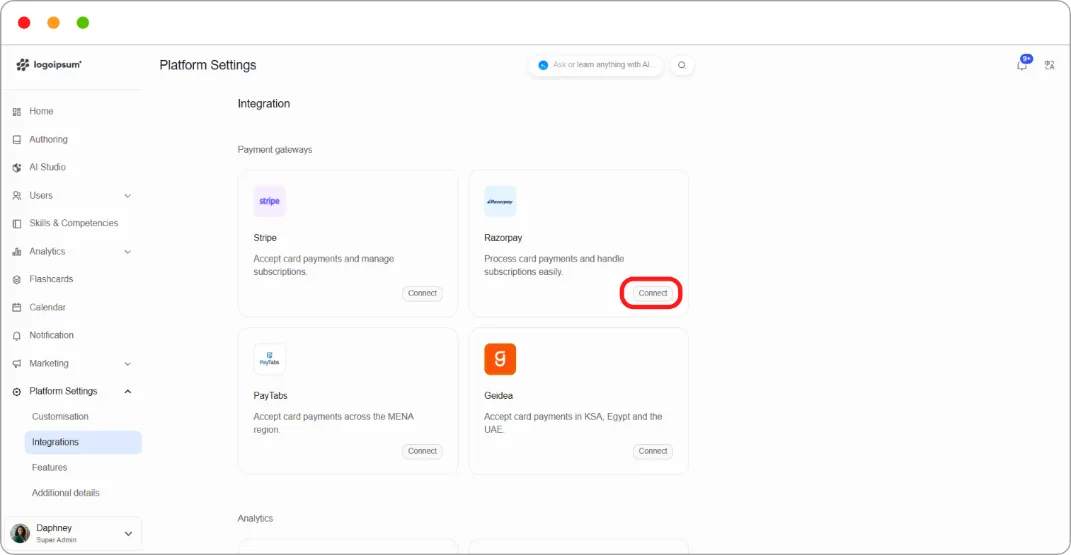Click the Authoring book icon

pyautogui.click(x=17, y=140)
